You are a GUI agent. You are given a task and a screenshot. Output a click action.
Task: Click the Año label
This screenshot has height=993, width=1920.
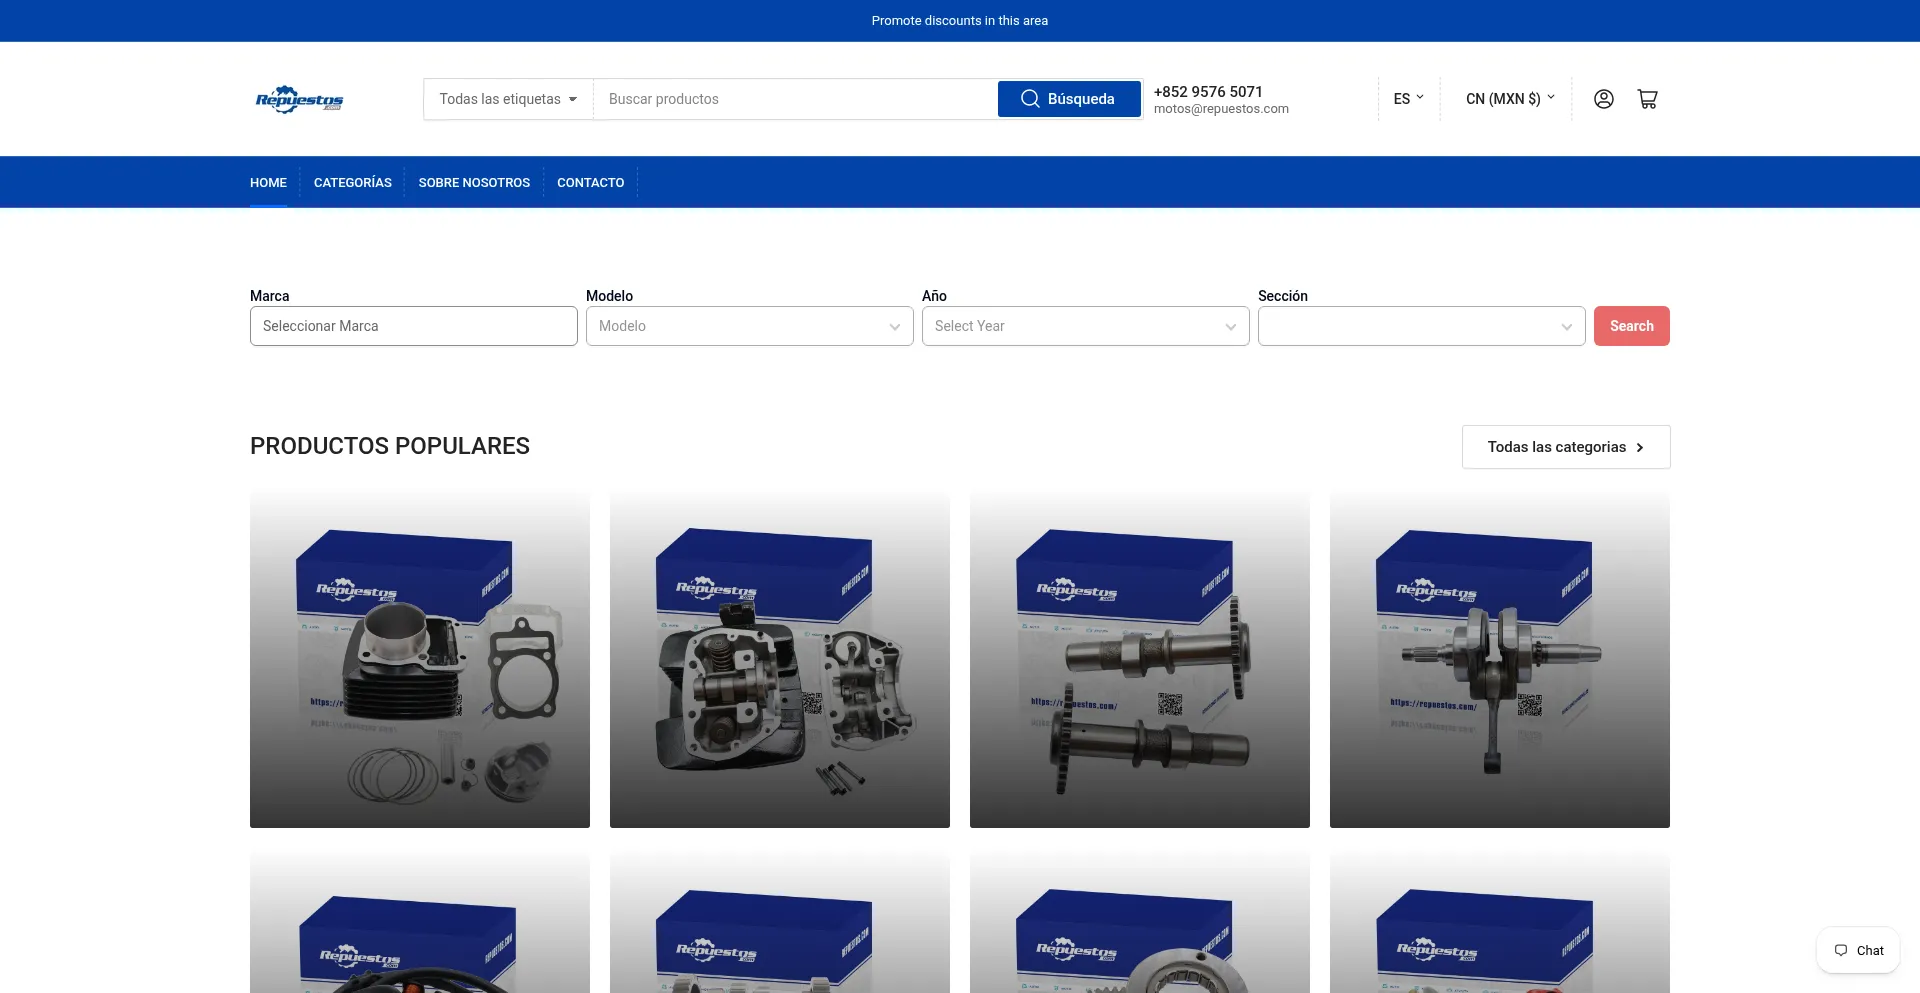pyautogui.click(x=934, y=296)
